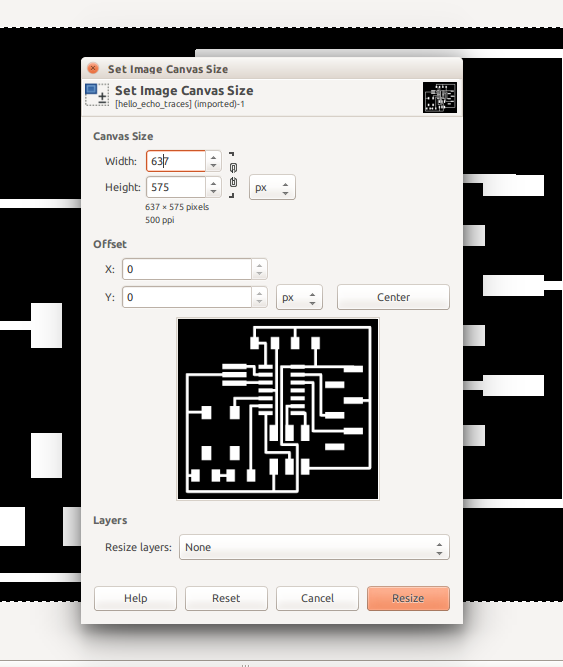Viewport: 563px width, 667px height.
Task: Focus the Offset X input field
Action: 187,269
